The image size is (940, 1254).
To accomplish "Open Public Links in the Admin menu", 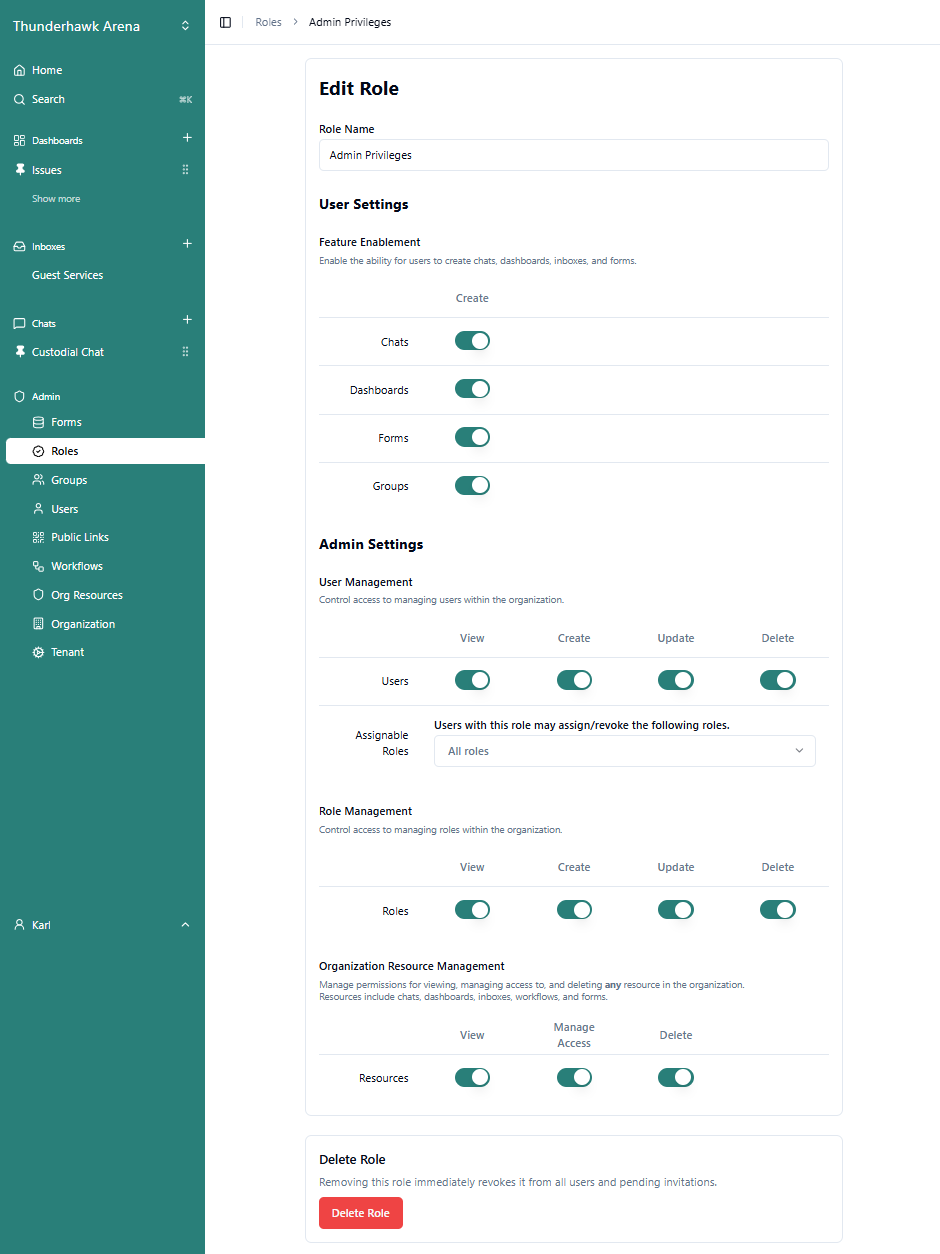I will [80, 537].
